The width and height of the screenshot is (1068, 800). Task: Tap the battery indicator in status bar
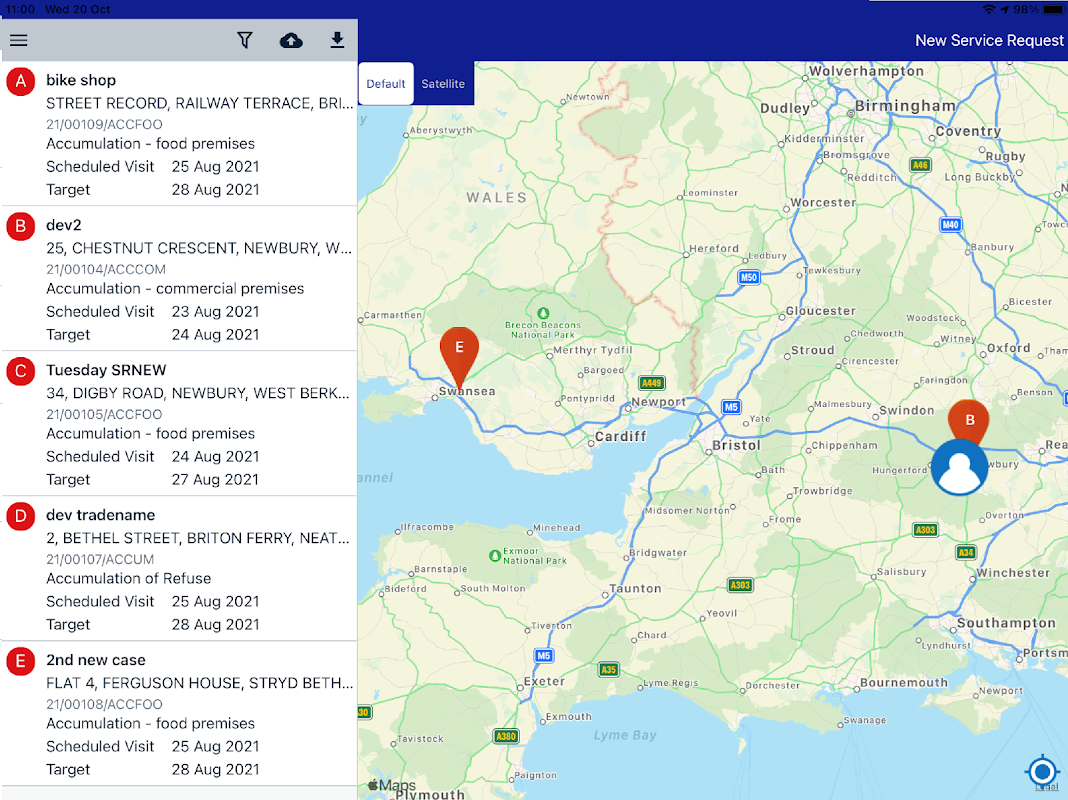click(1052, 10)
